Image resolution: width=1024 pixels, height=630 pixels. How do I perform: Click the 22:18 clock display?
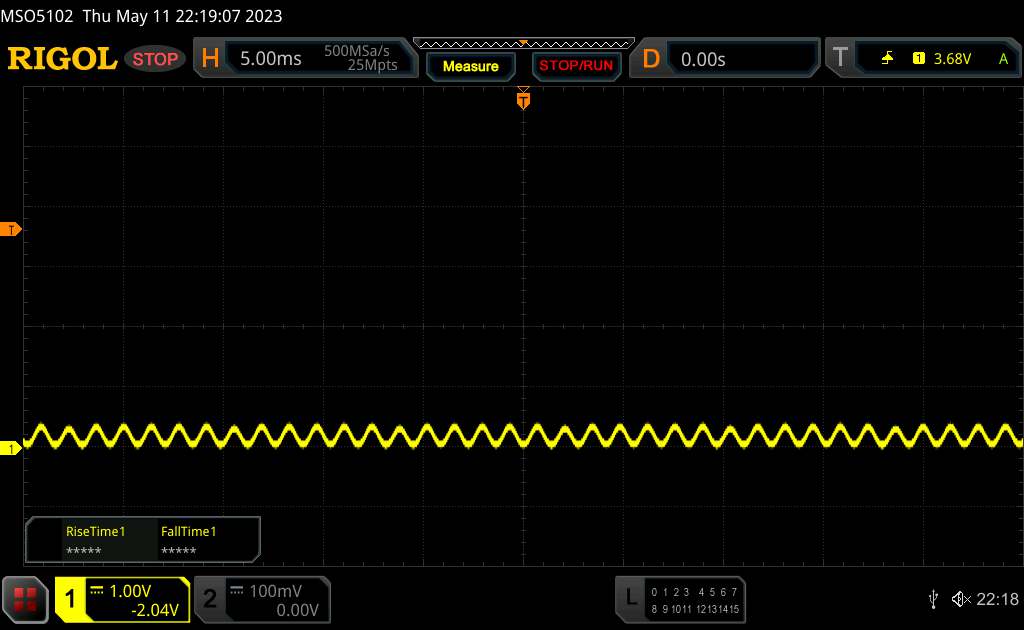[x=997, y=599]
